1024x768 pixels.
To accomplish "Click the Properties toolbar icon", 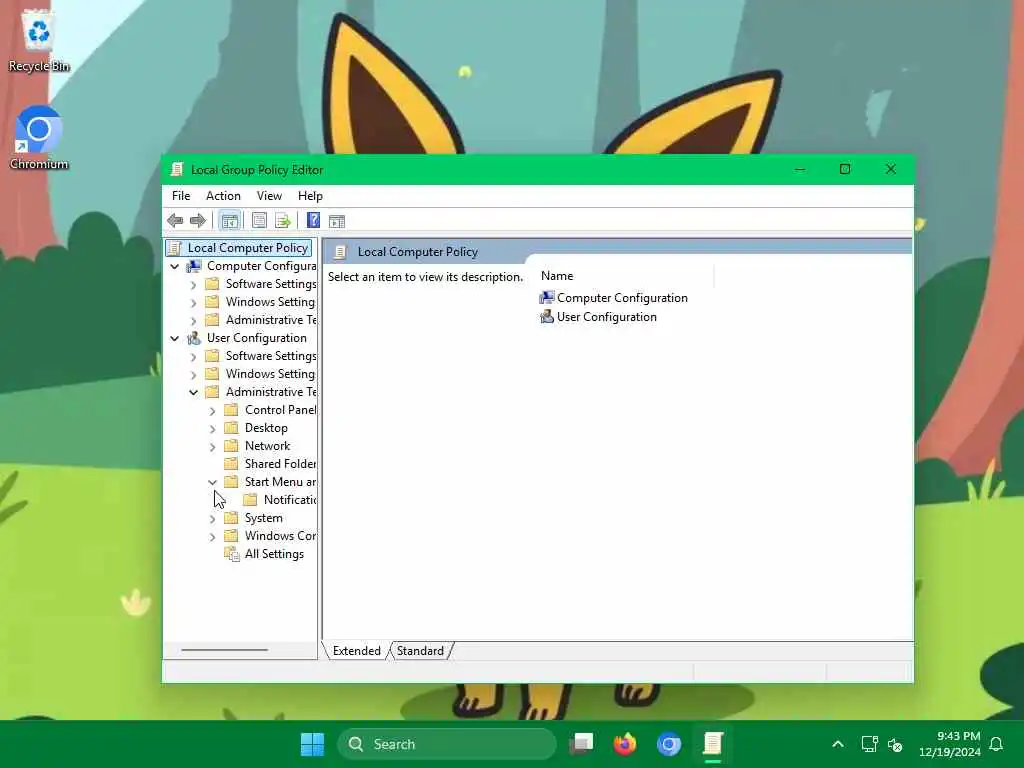I will [259, 221].
